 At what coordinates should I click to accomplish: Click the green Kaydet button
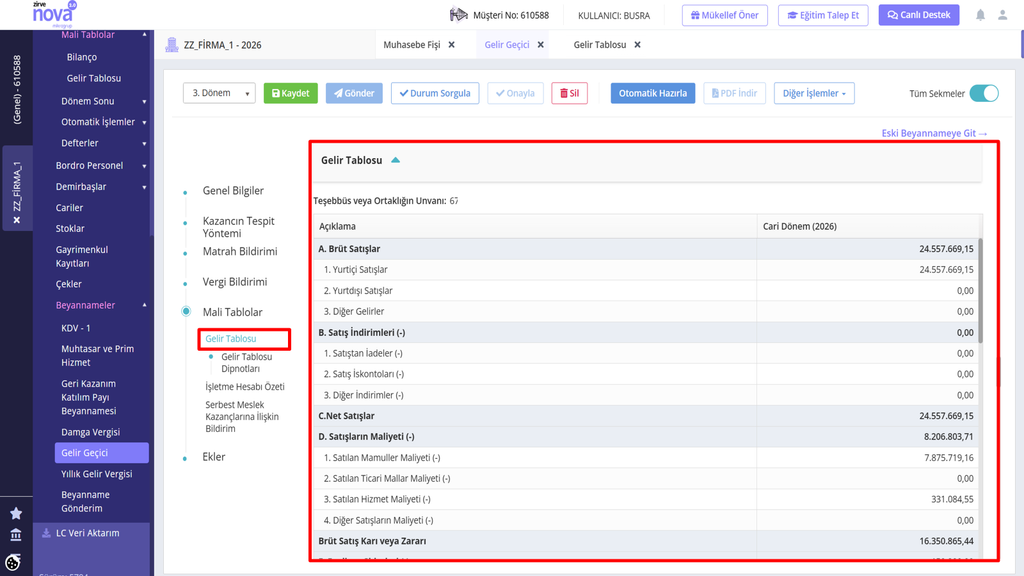point(291,93)
